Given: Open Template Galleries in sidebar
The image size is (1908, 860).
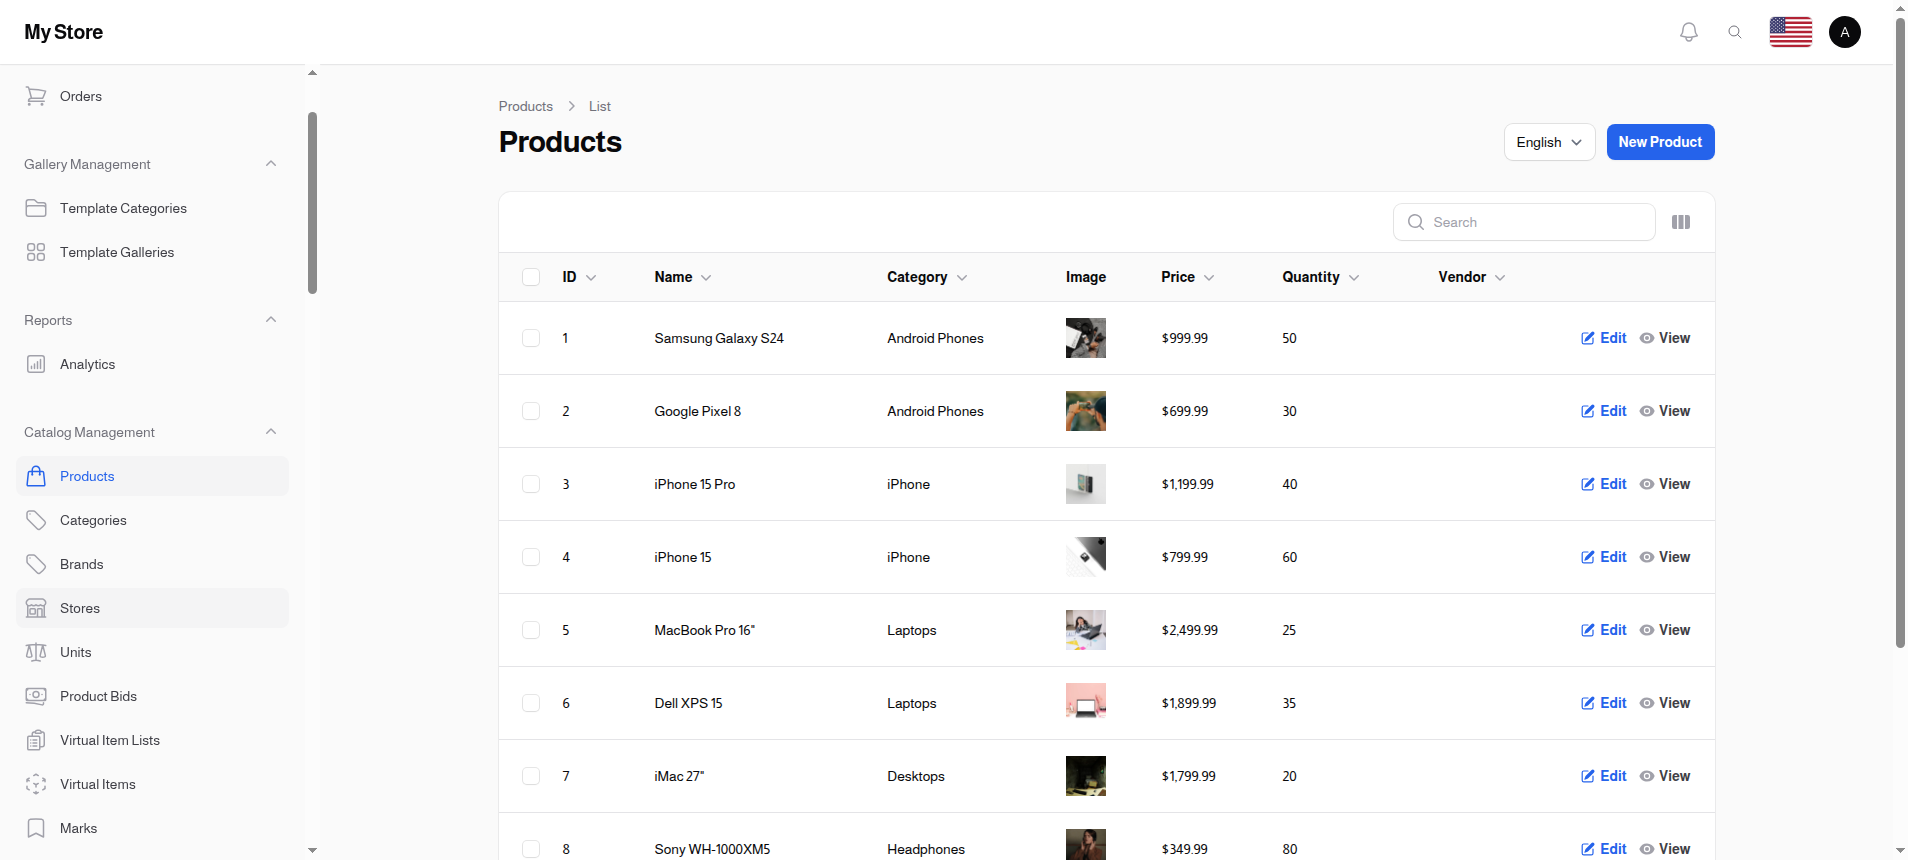Looking at the screenshot, I should click(x=152, y=252).
